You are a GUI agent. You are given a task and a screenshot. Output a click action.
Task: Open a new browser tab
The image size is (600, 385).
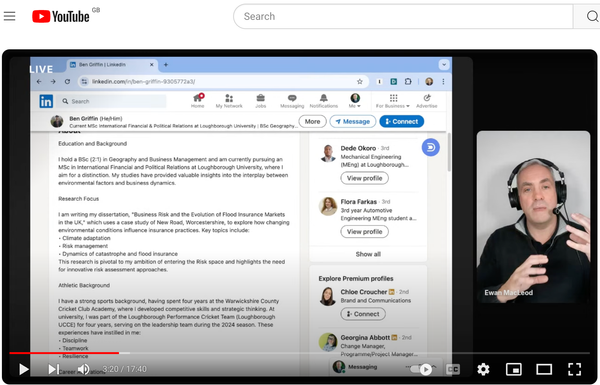(166, 65)
